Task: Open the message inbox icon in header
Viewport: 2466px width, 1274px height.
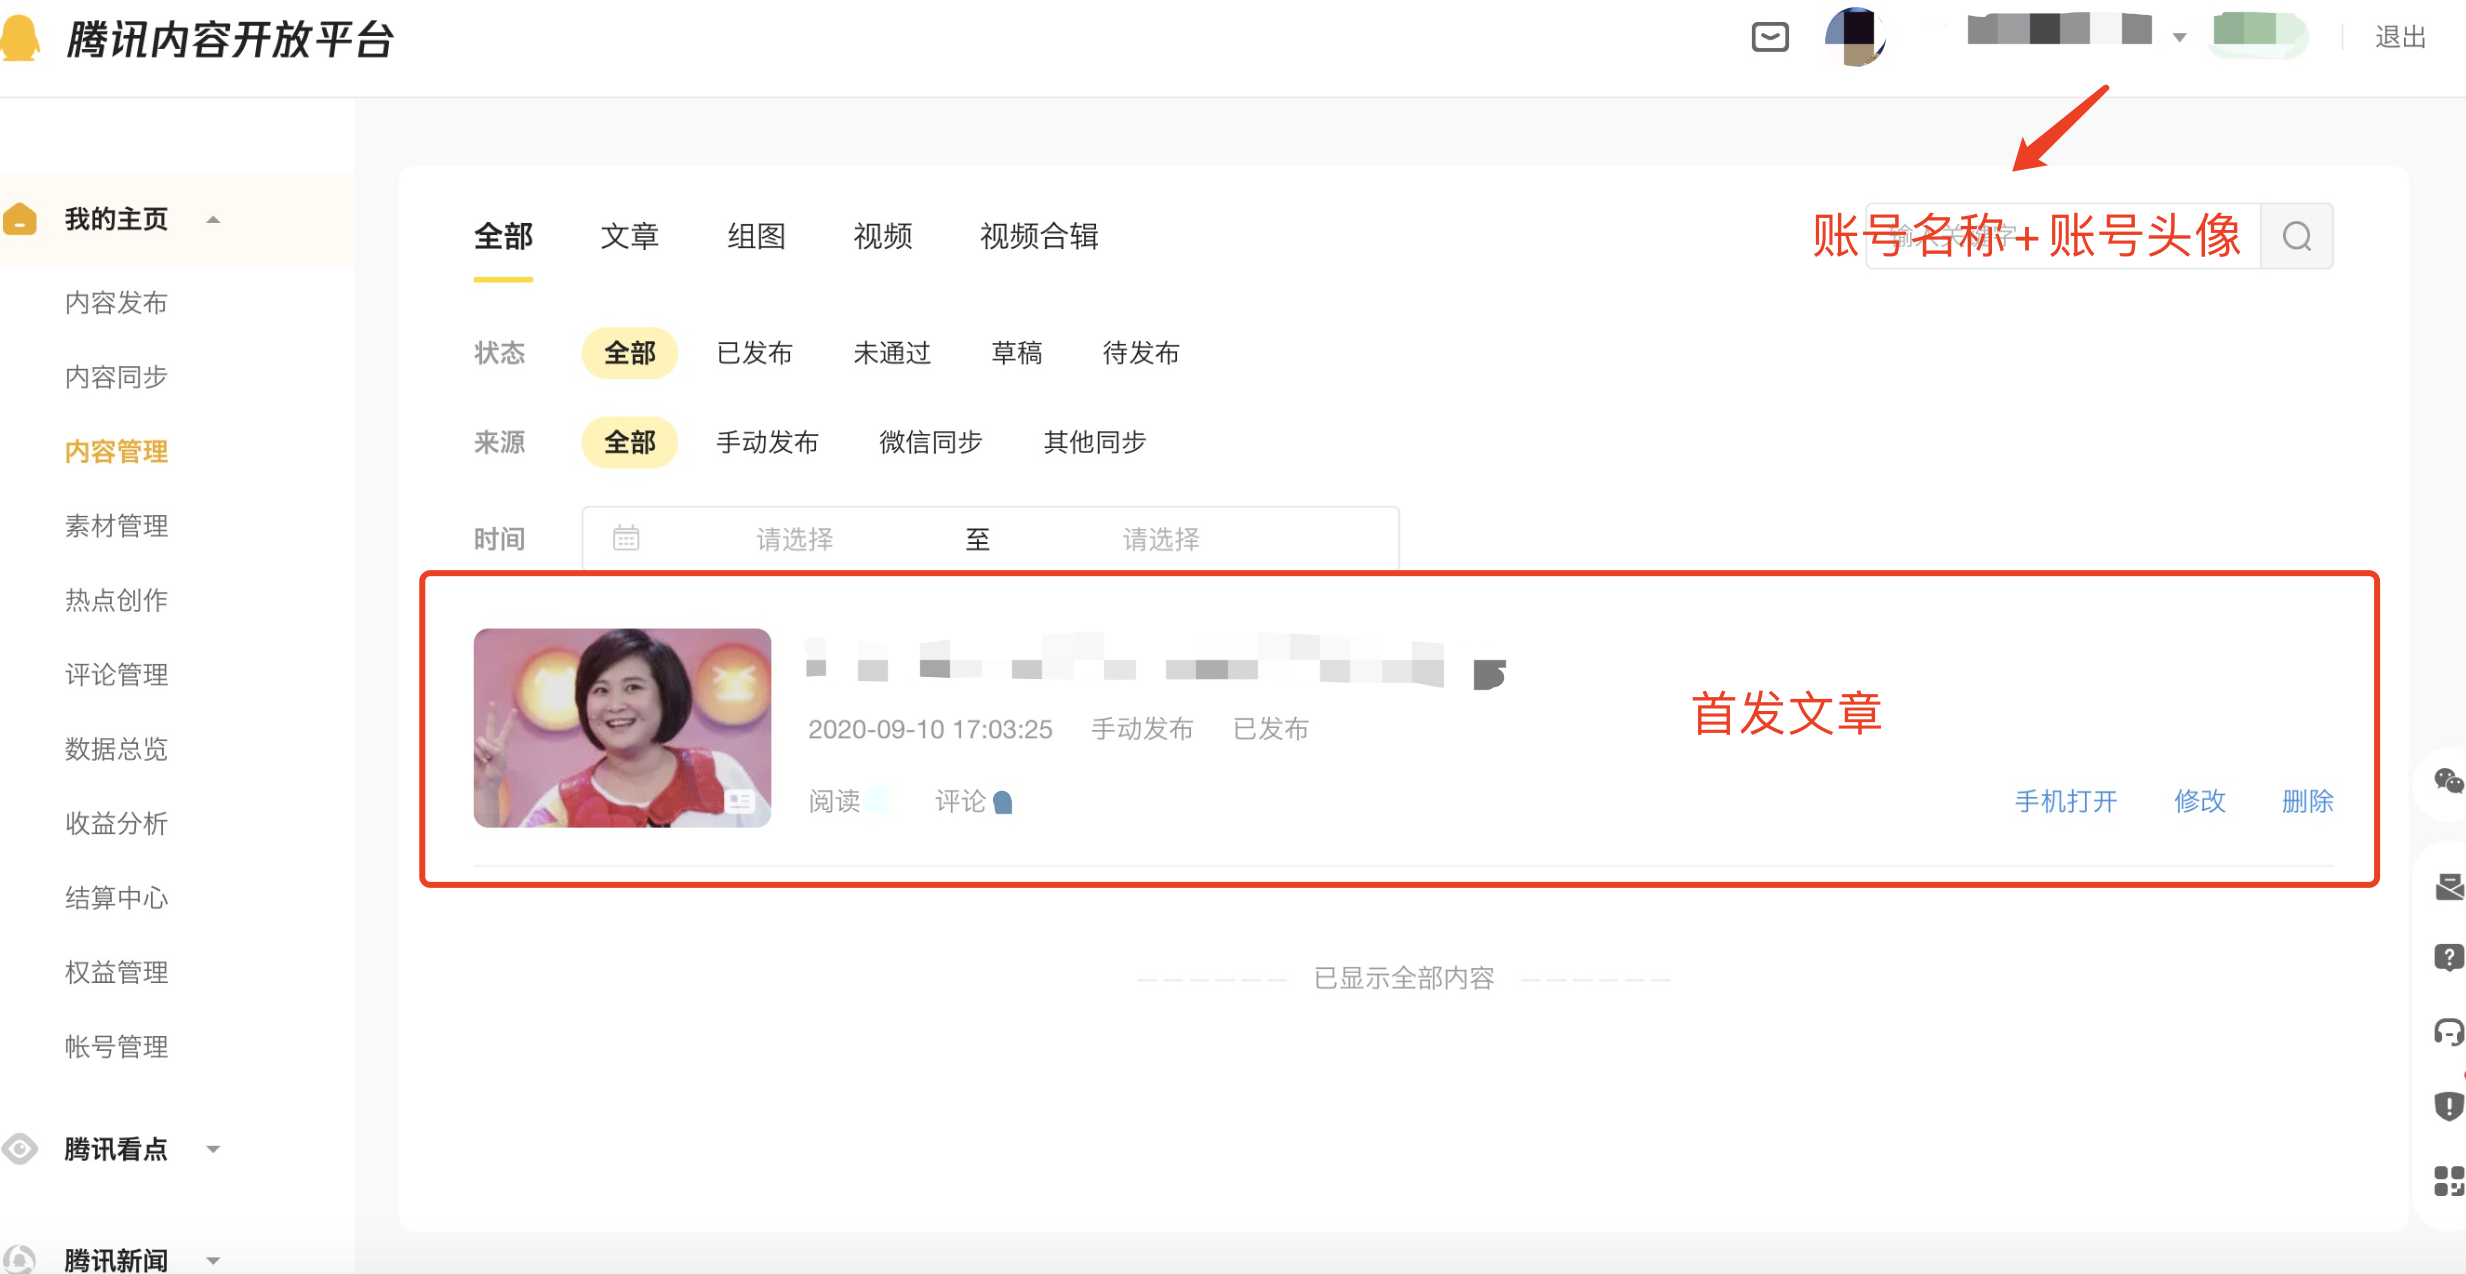Action: [x=1770, y=37]
